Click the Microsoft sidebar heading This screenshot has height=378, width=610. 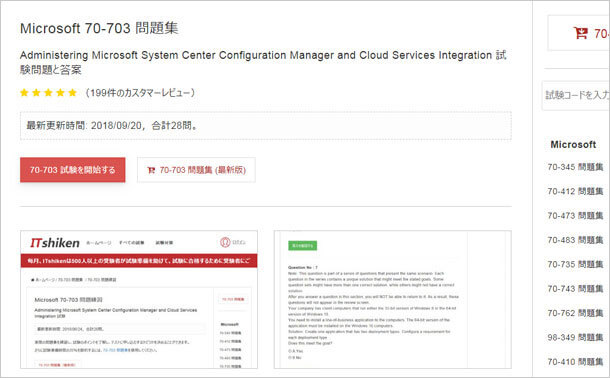573,145
